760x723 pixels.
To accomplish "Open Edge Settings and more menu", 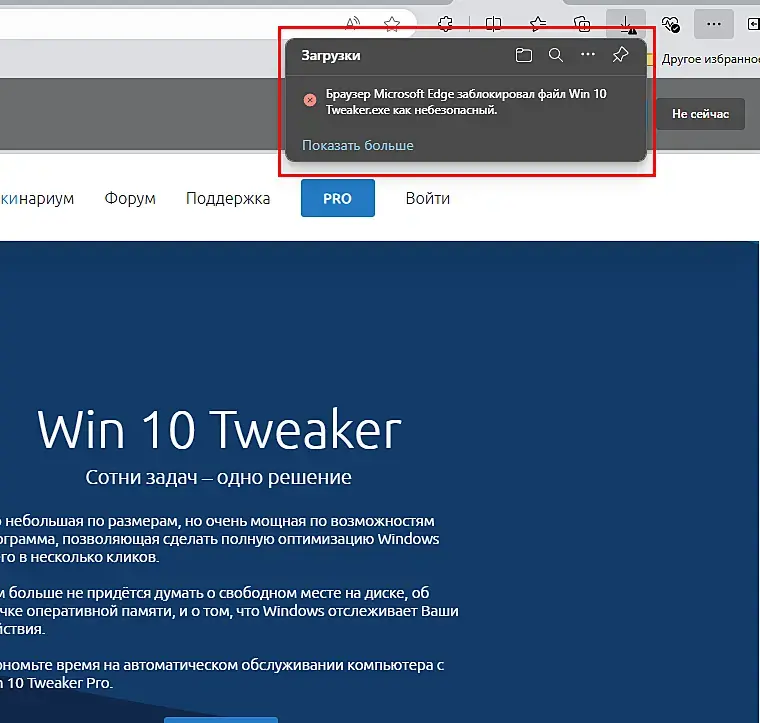I will pos(713,23).
